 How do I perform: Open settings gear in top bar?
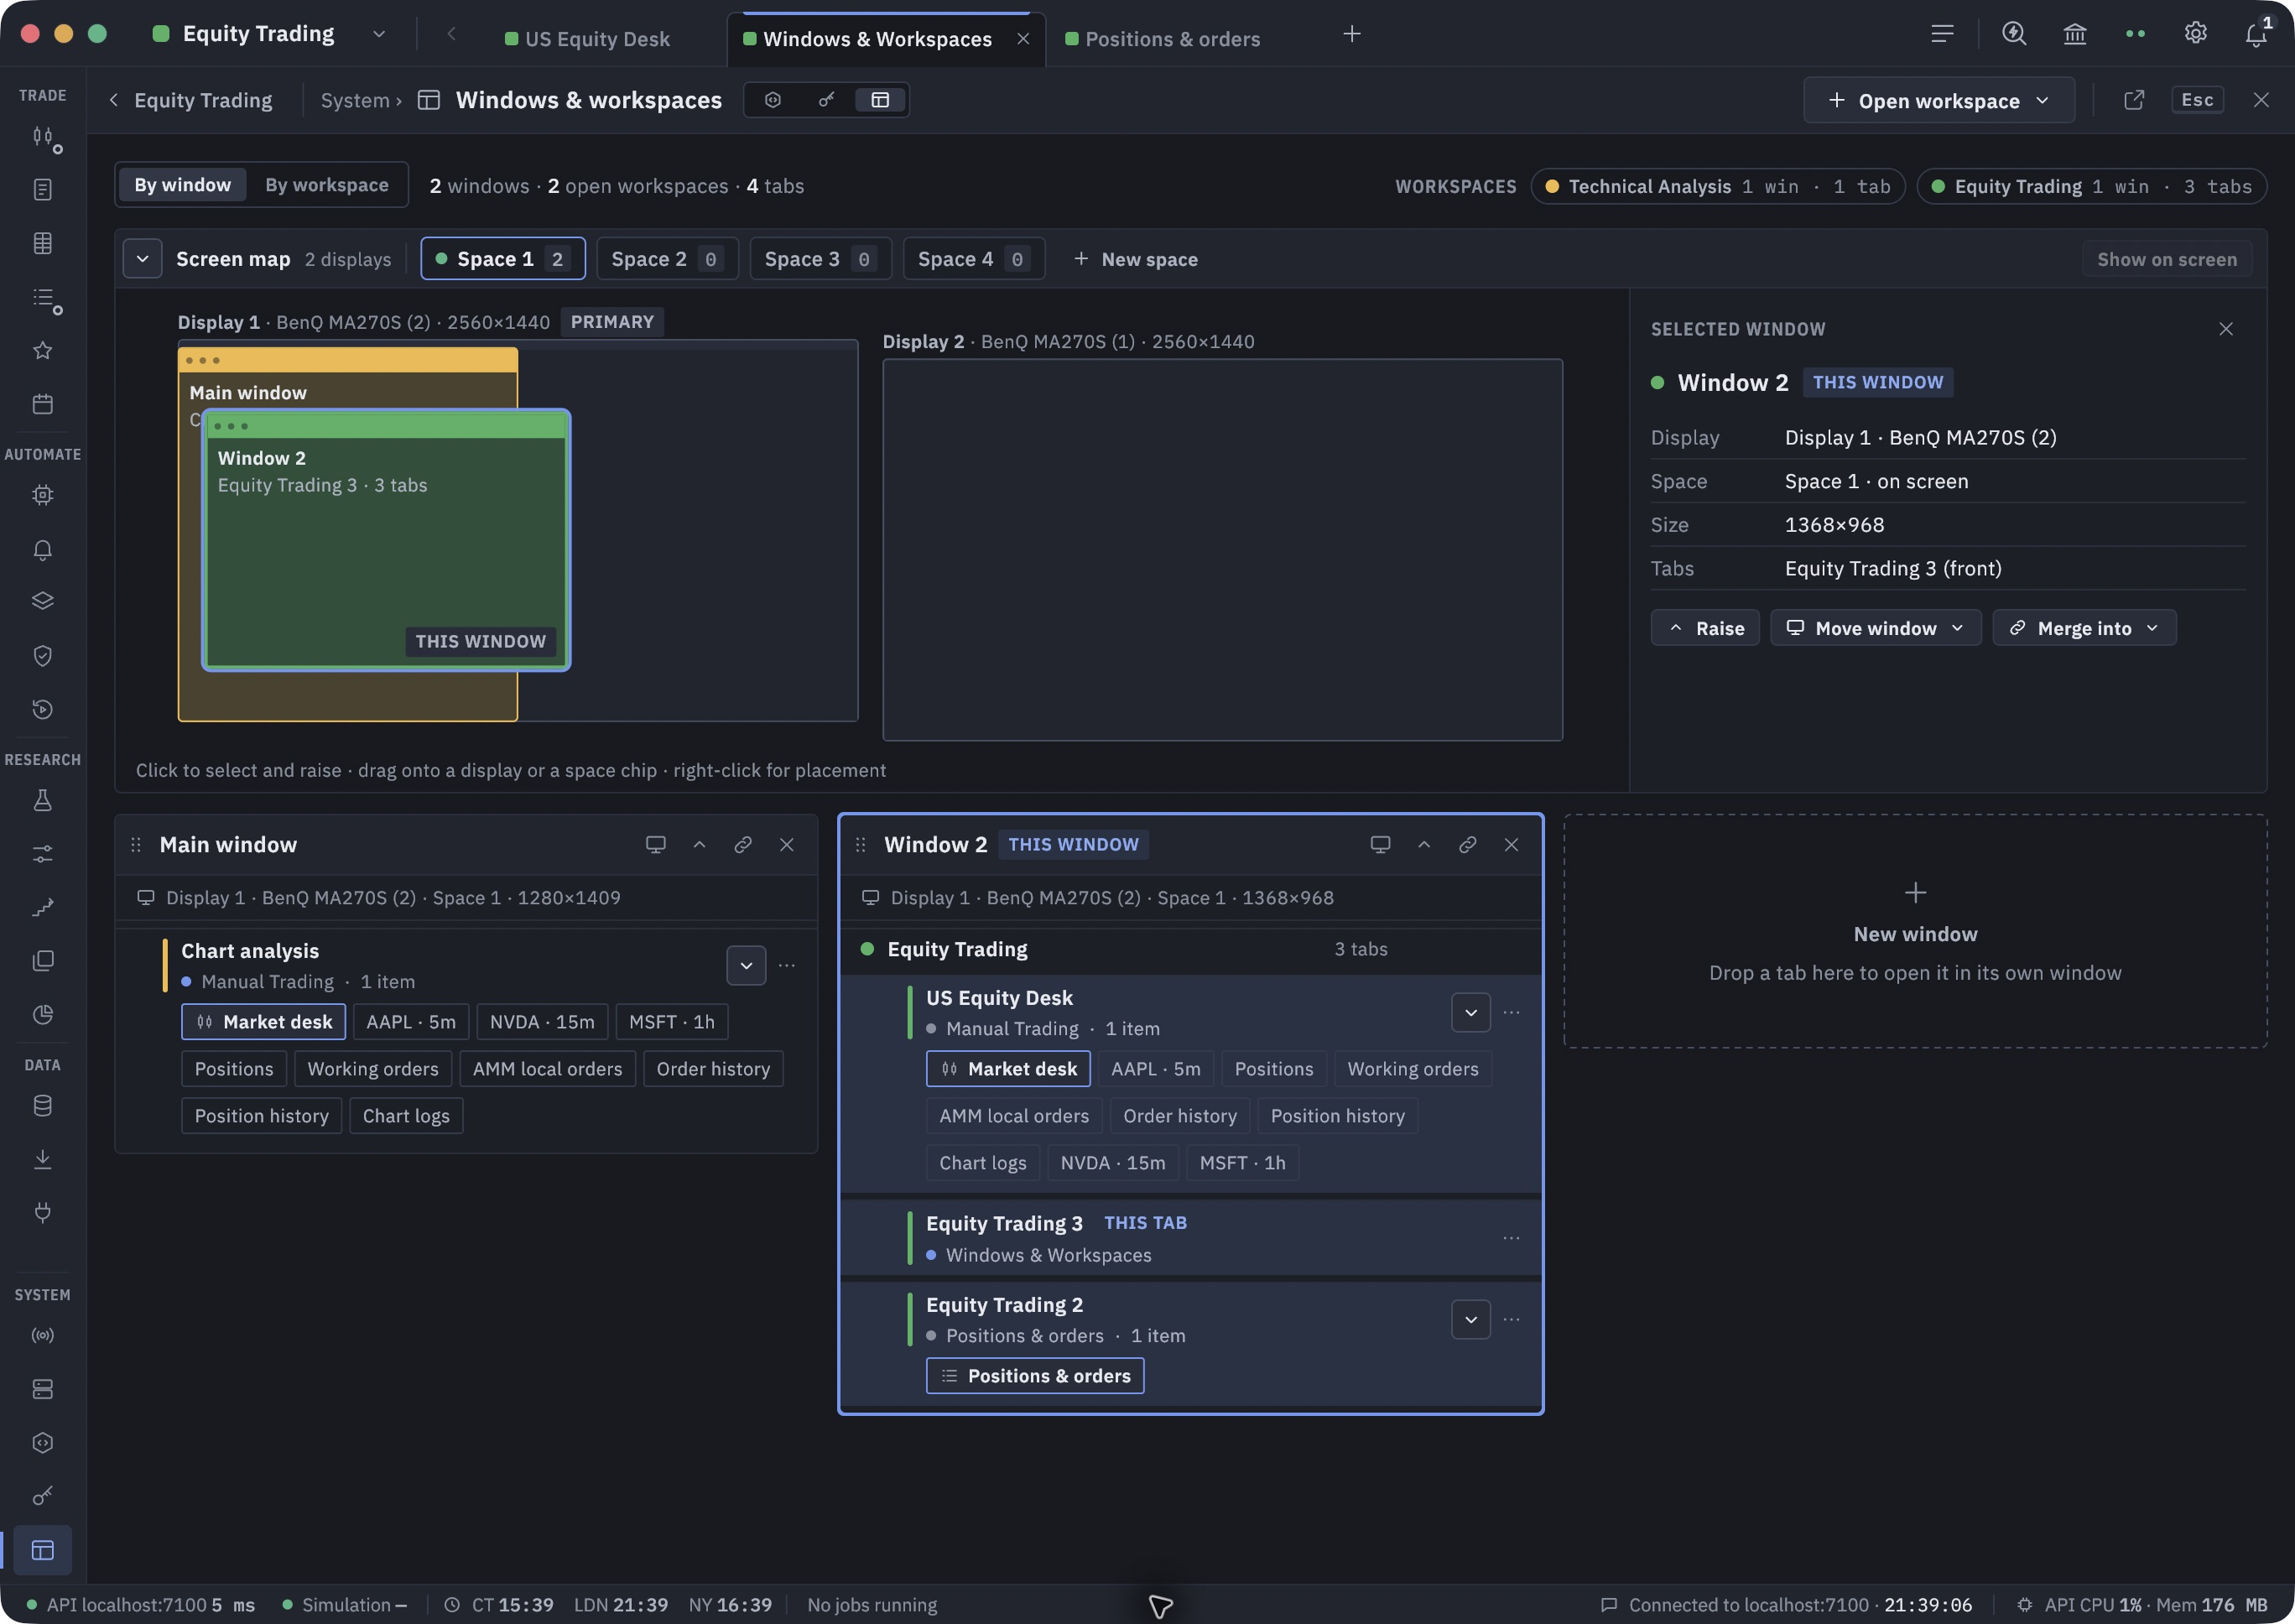2196,34
